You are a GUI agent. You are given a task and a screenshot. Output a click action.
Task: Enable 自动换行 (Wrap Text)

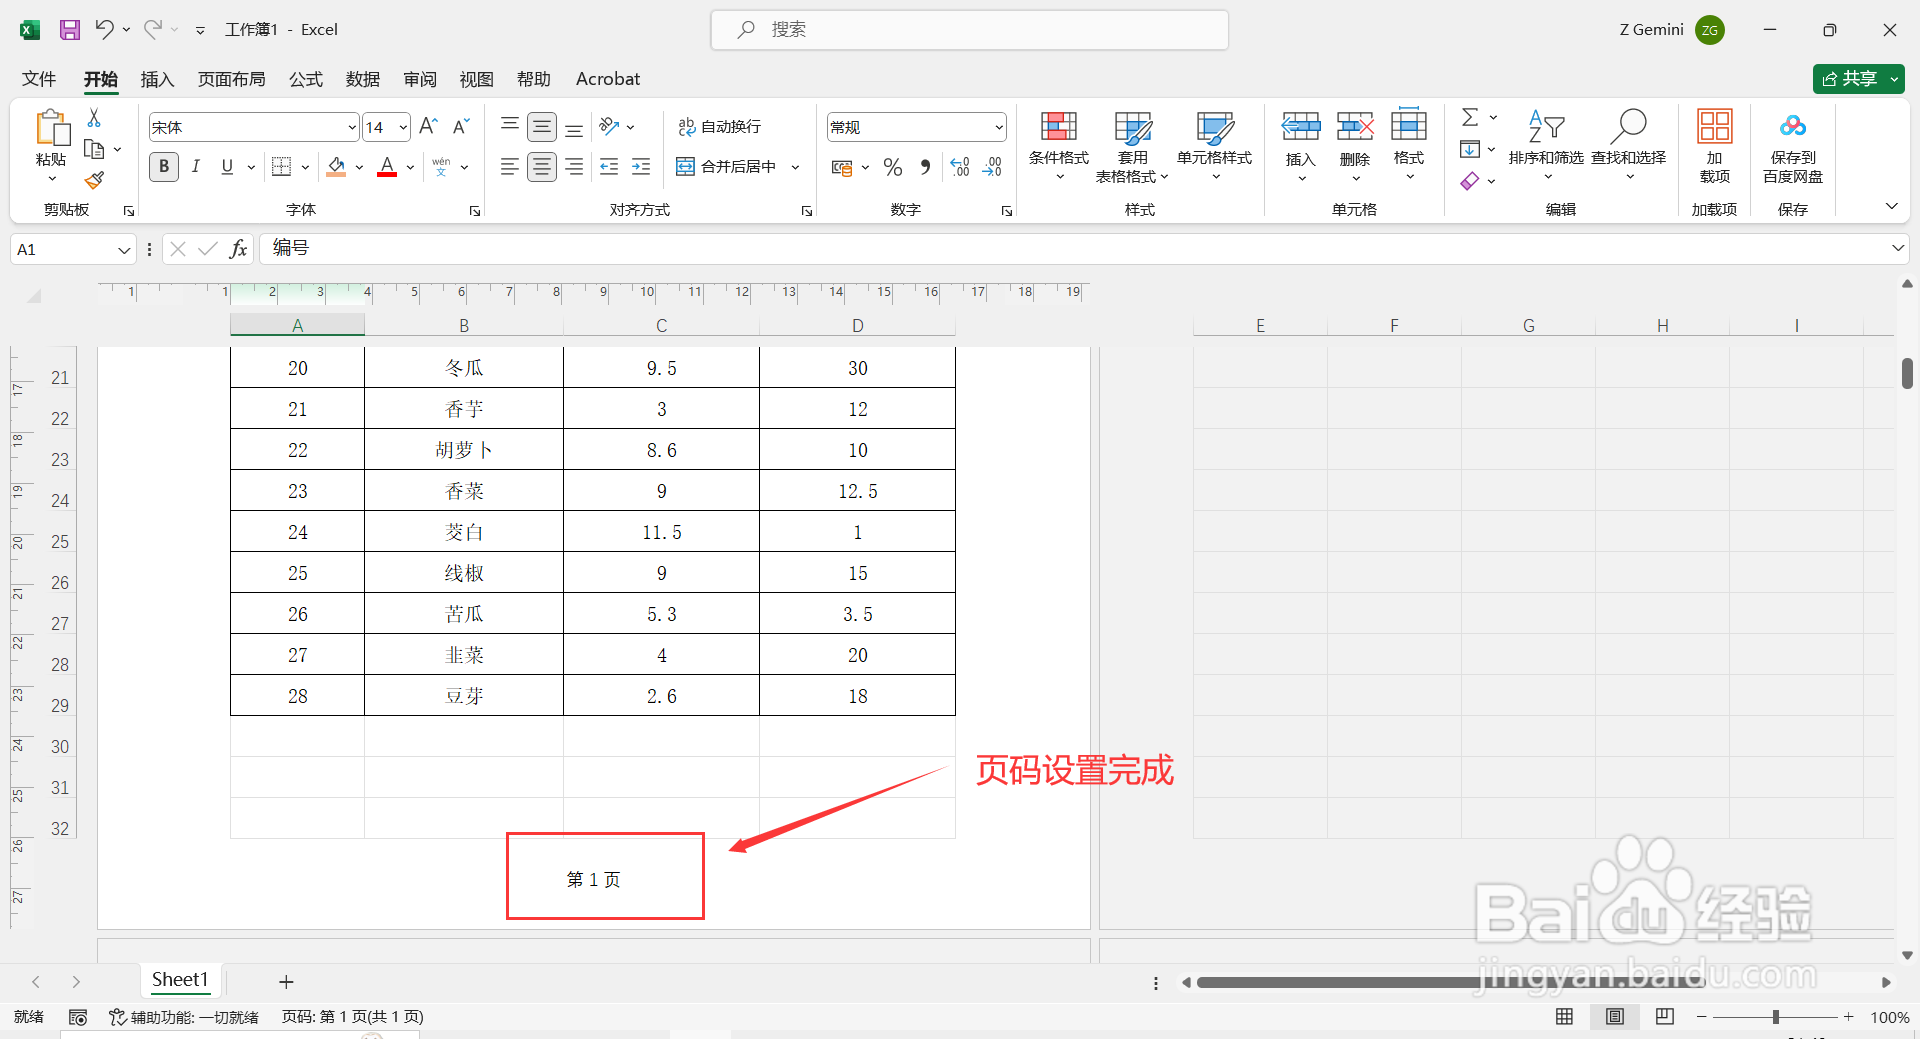[722, 126]
